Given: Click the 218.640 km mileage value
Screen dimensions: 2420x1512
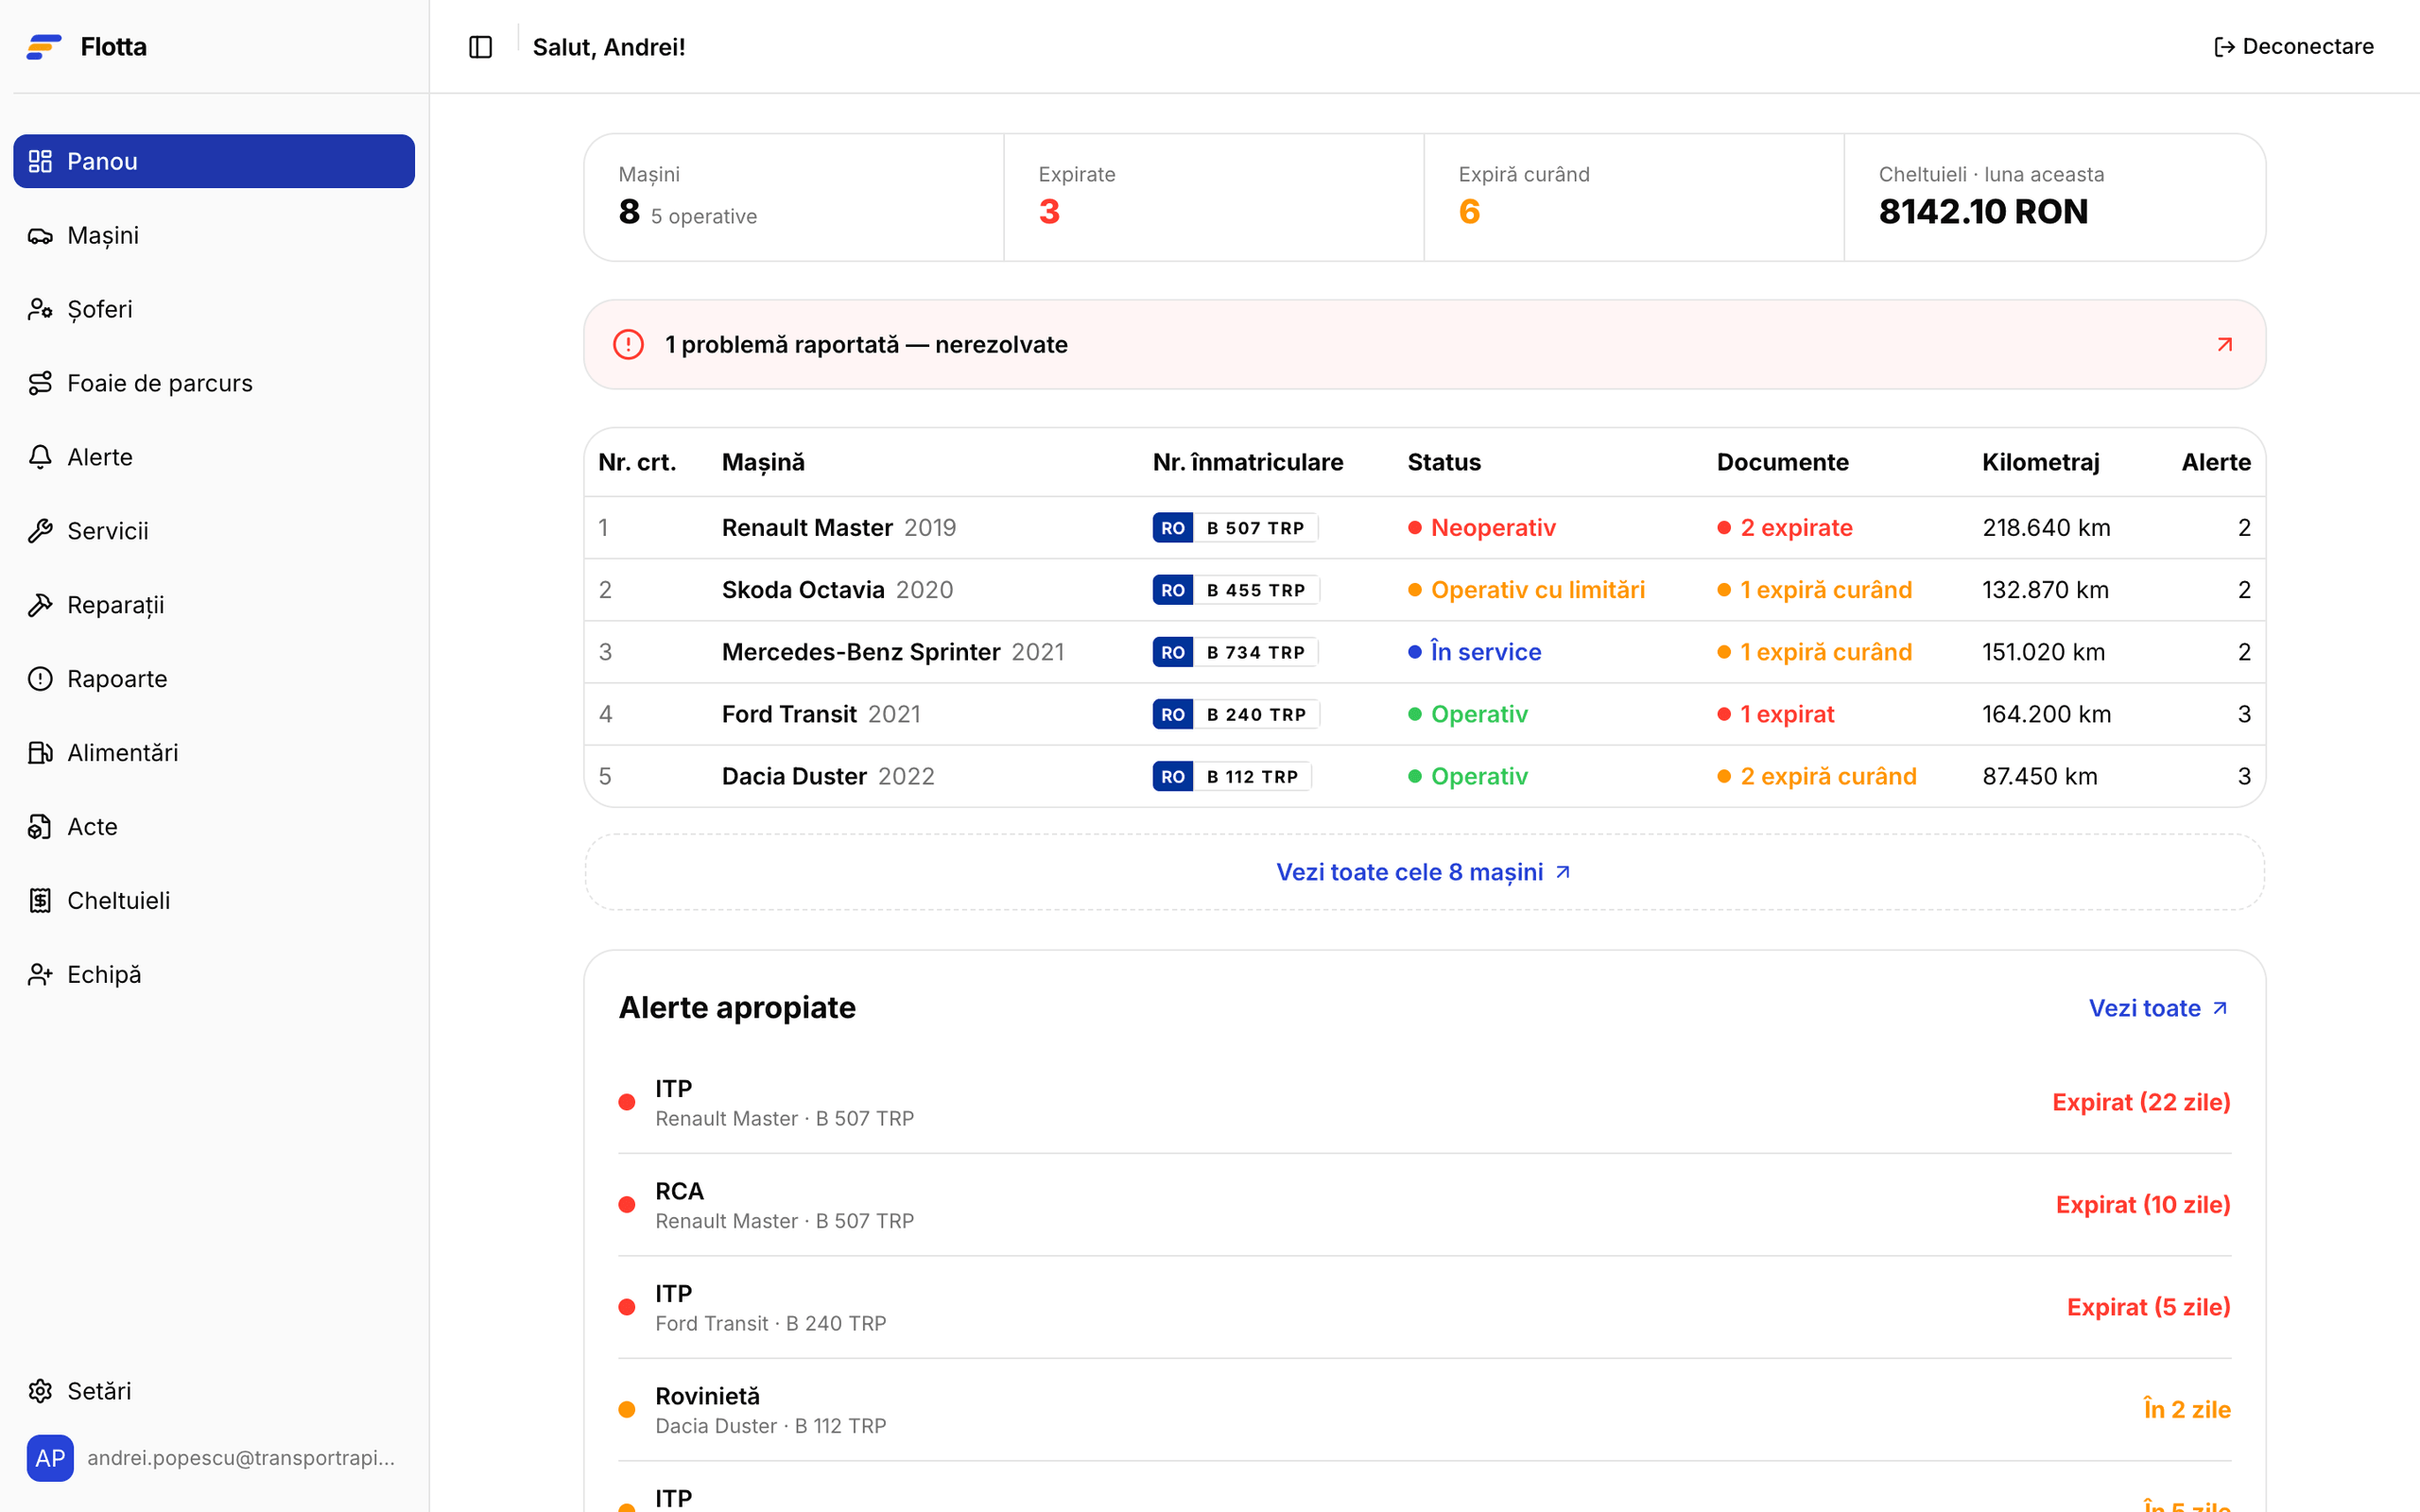Looking at the screenshot, I should pos(2047,528).
